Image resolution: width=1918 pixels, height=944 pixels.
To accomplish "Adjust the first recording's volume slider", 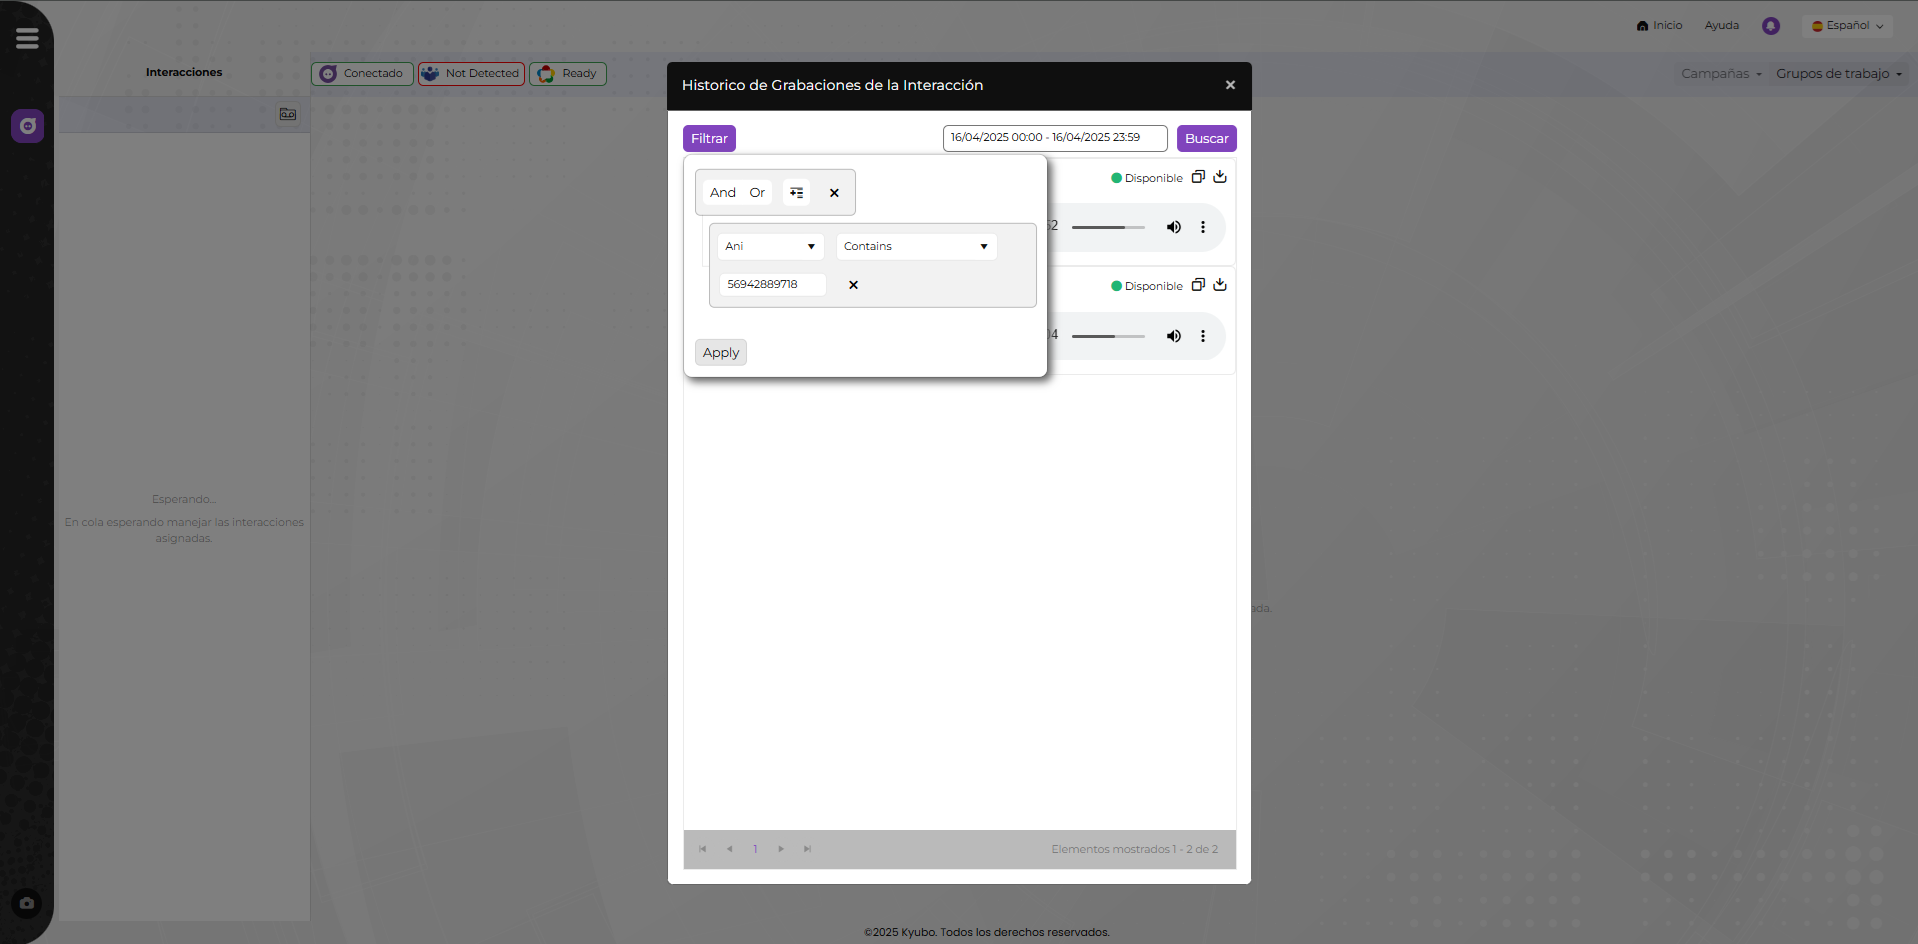I will coord(1108,227).
